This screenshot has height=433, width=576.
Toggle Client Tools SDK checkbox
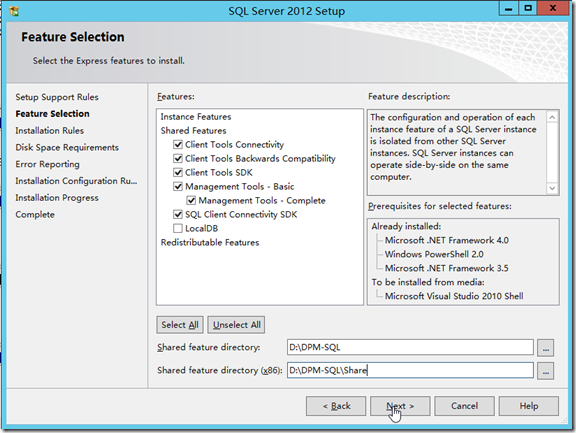coord(178,173)
